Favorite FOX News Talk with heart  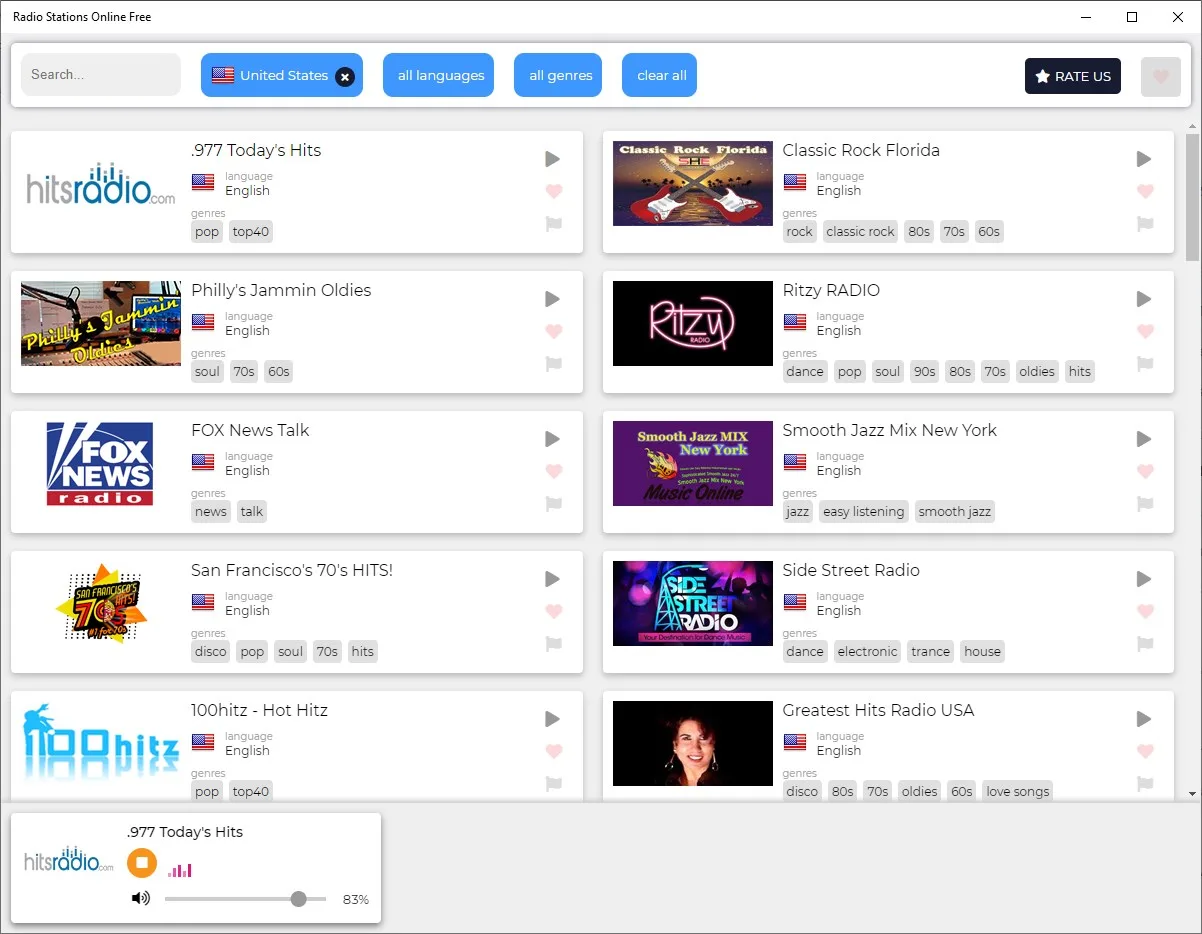(x=554, y=471)
